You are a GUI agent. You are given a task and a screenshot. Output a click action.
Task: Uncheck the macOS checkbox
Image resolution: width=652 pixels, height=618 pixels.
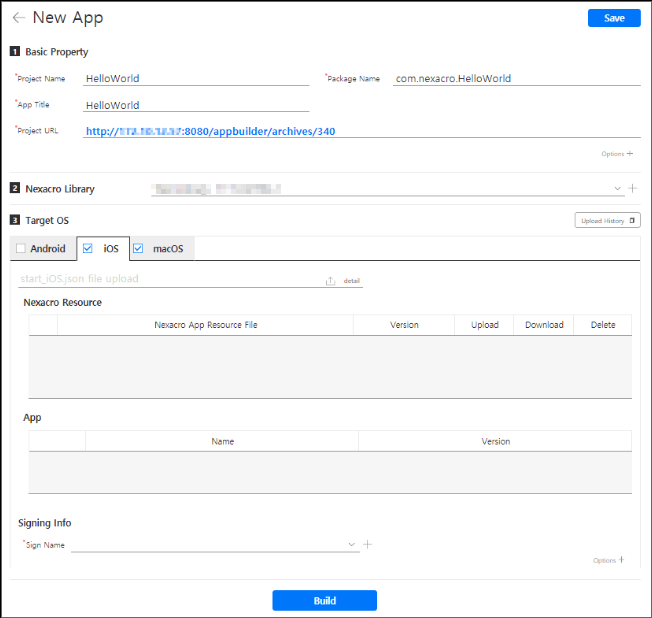pyautogui.click(x=139, y=249)
